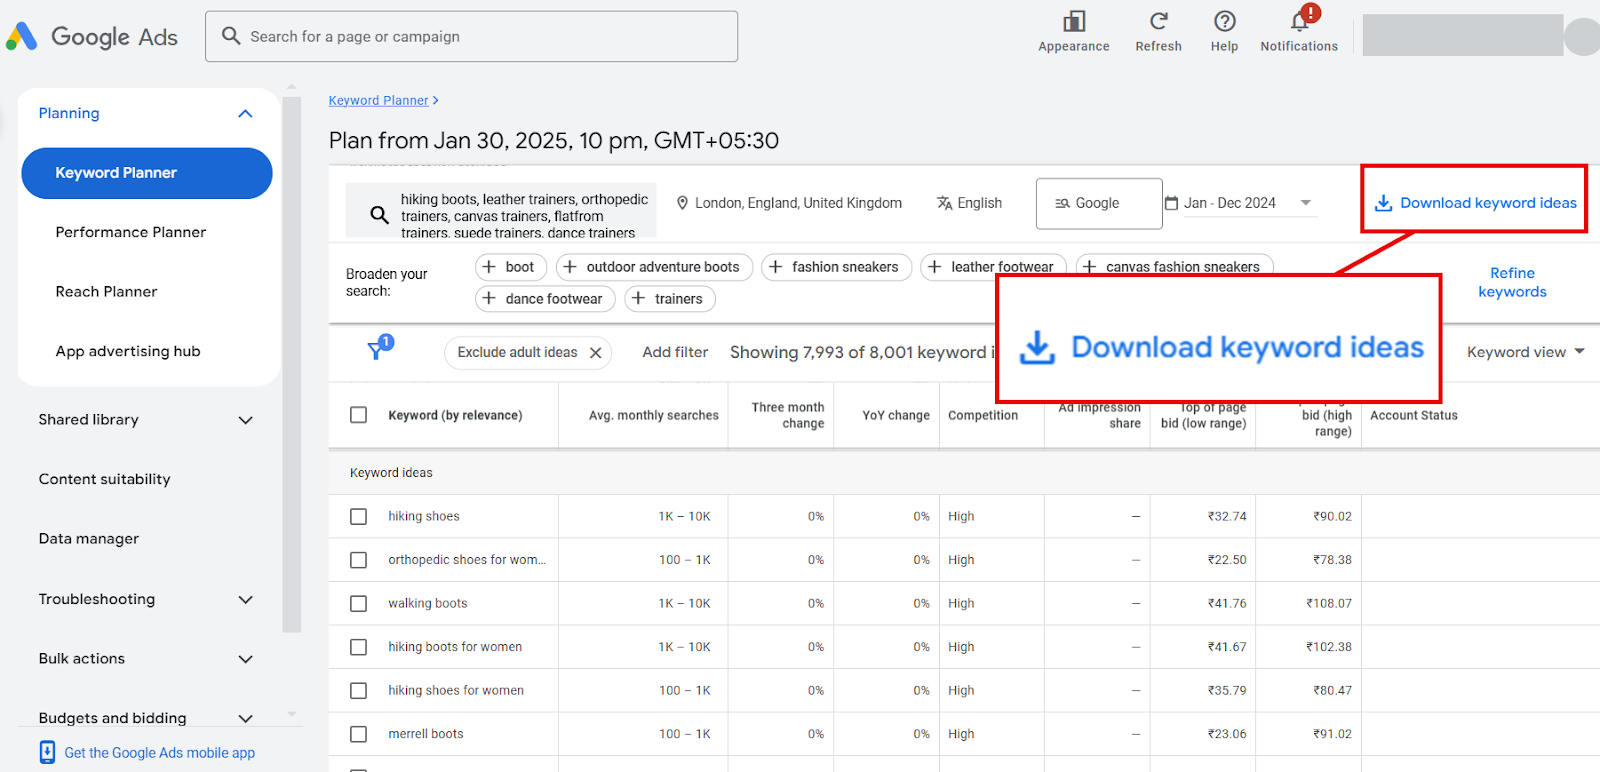Image resolution: width=1600 pixels, height=772 pixels.
Task: Open the Appearance settings icon
Action: coord(1074,21)
